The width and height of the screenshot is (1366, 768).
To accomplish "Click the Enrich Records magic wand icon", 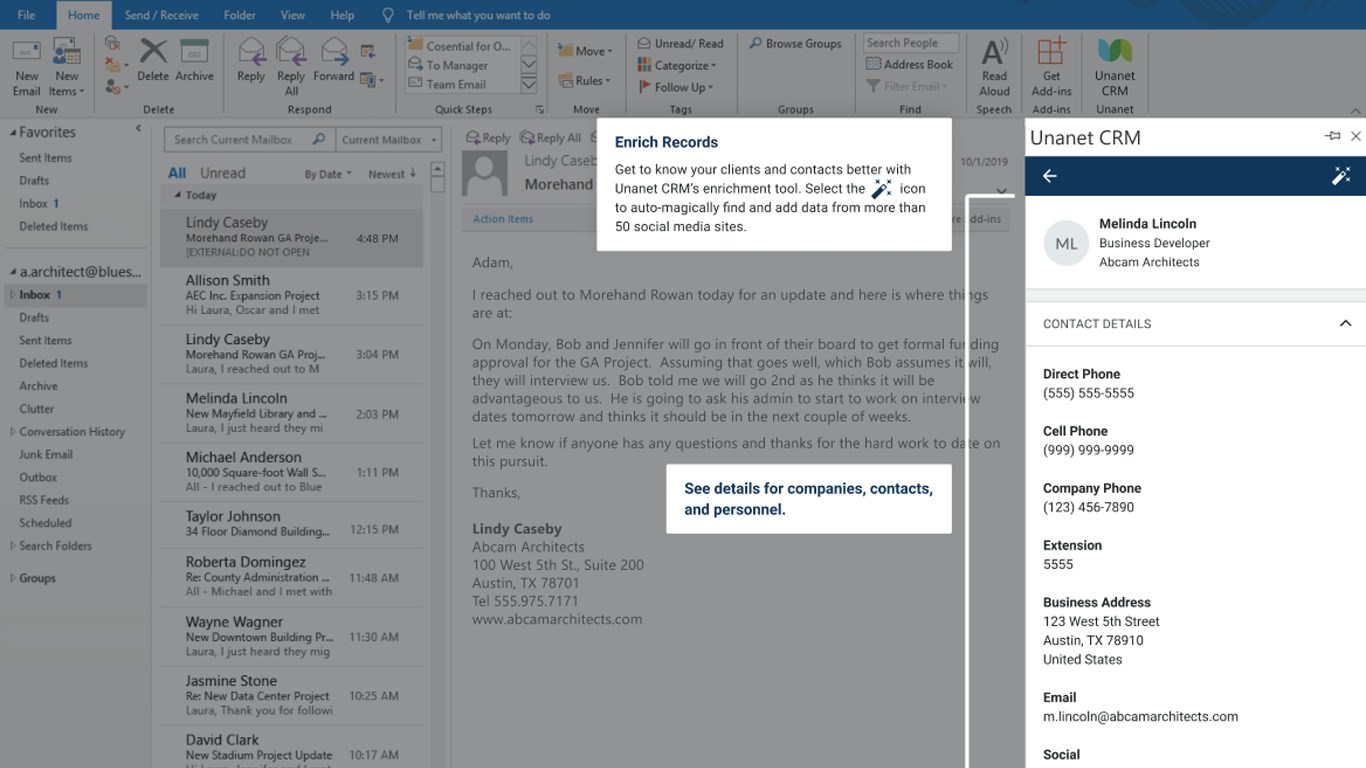I will point(1341,176).
